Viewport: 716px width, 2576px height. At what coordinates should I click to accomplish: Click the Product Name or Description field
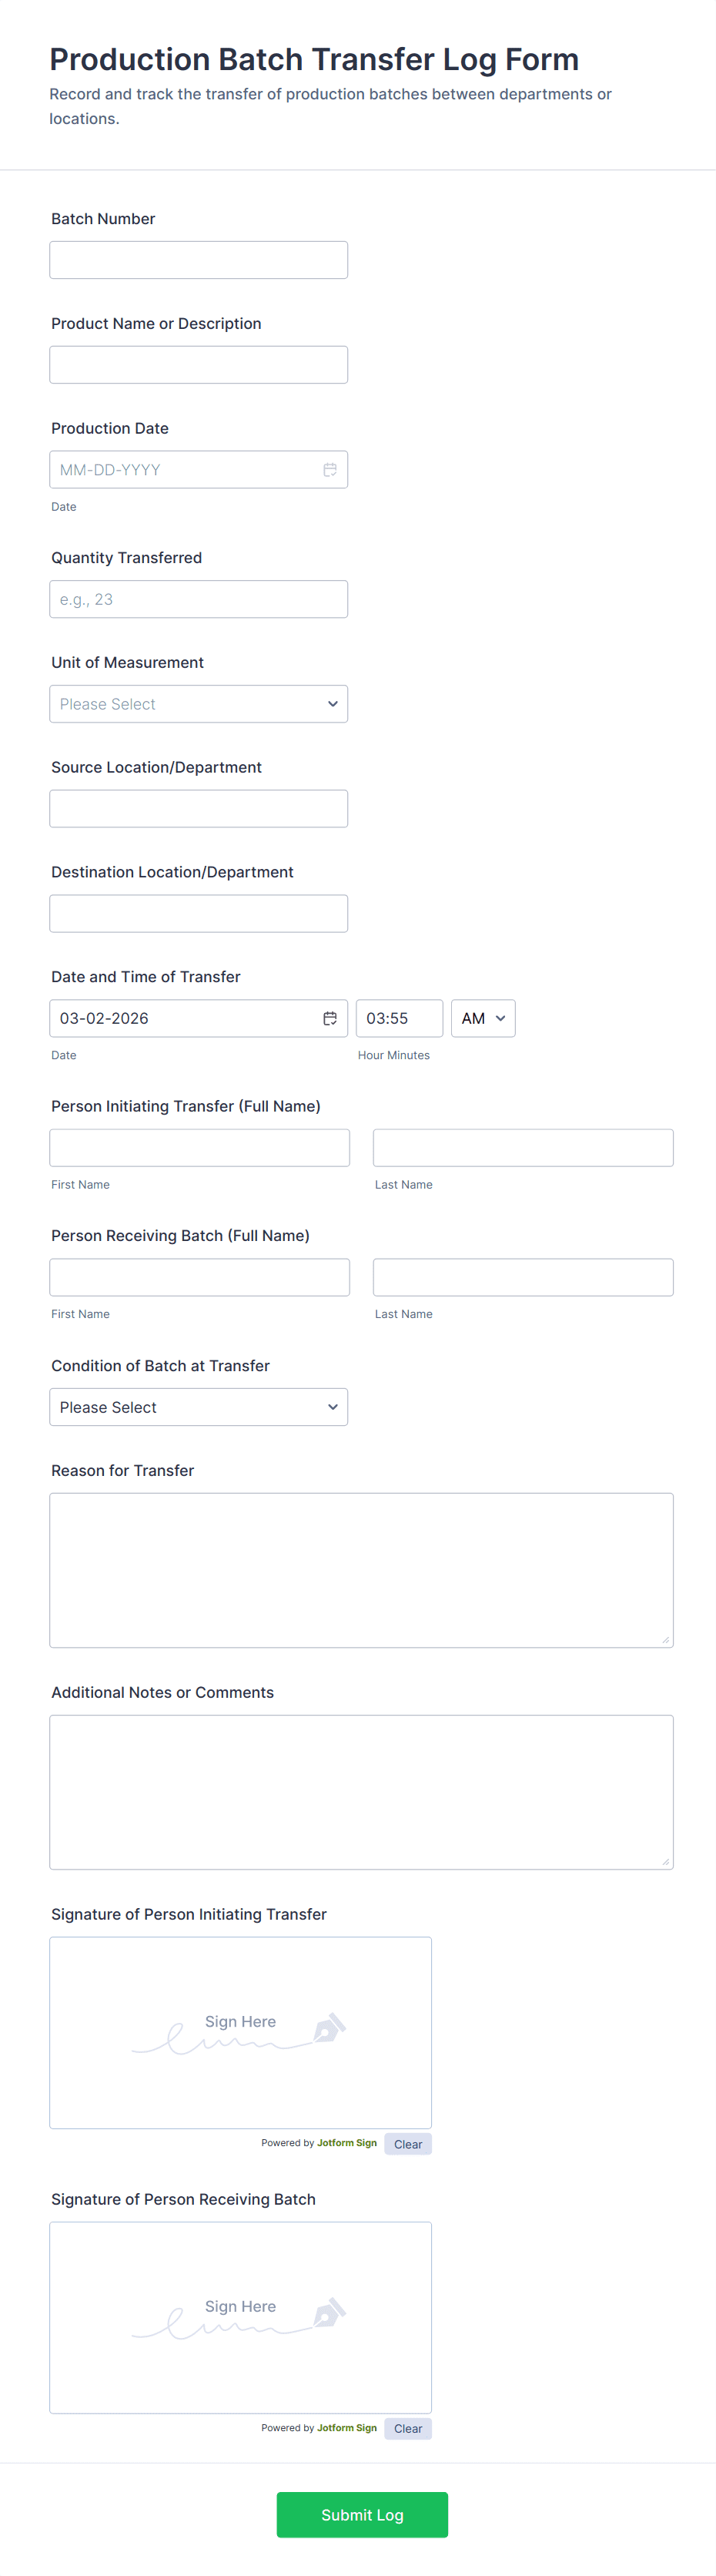coord(199,365)
